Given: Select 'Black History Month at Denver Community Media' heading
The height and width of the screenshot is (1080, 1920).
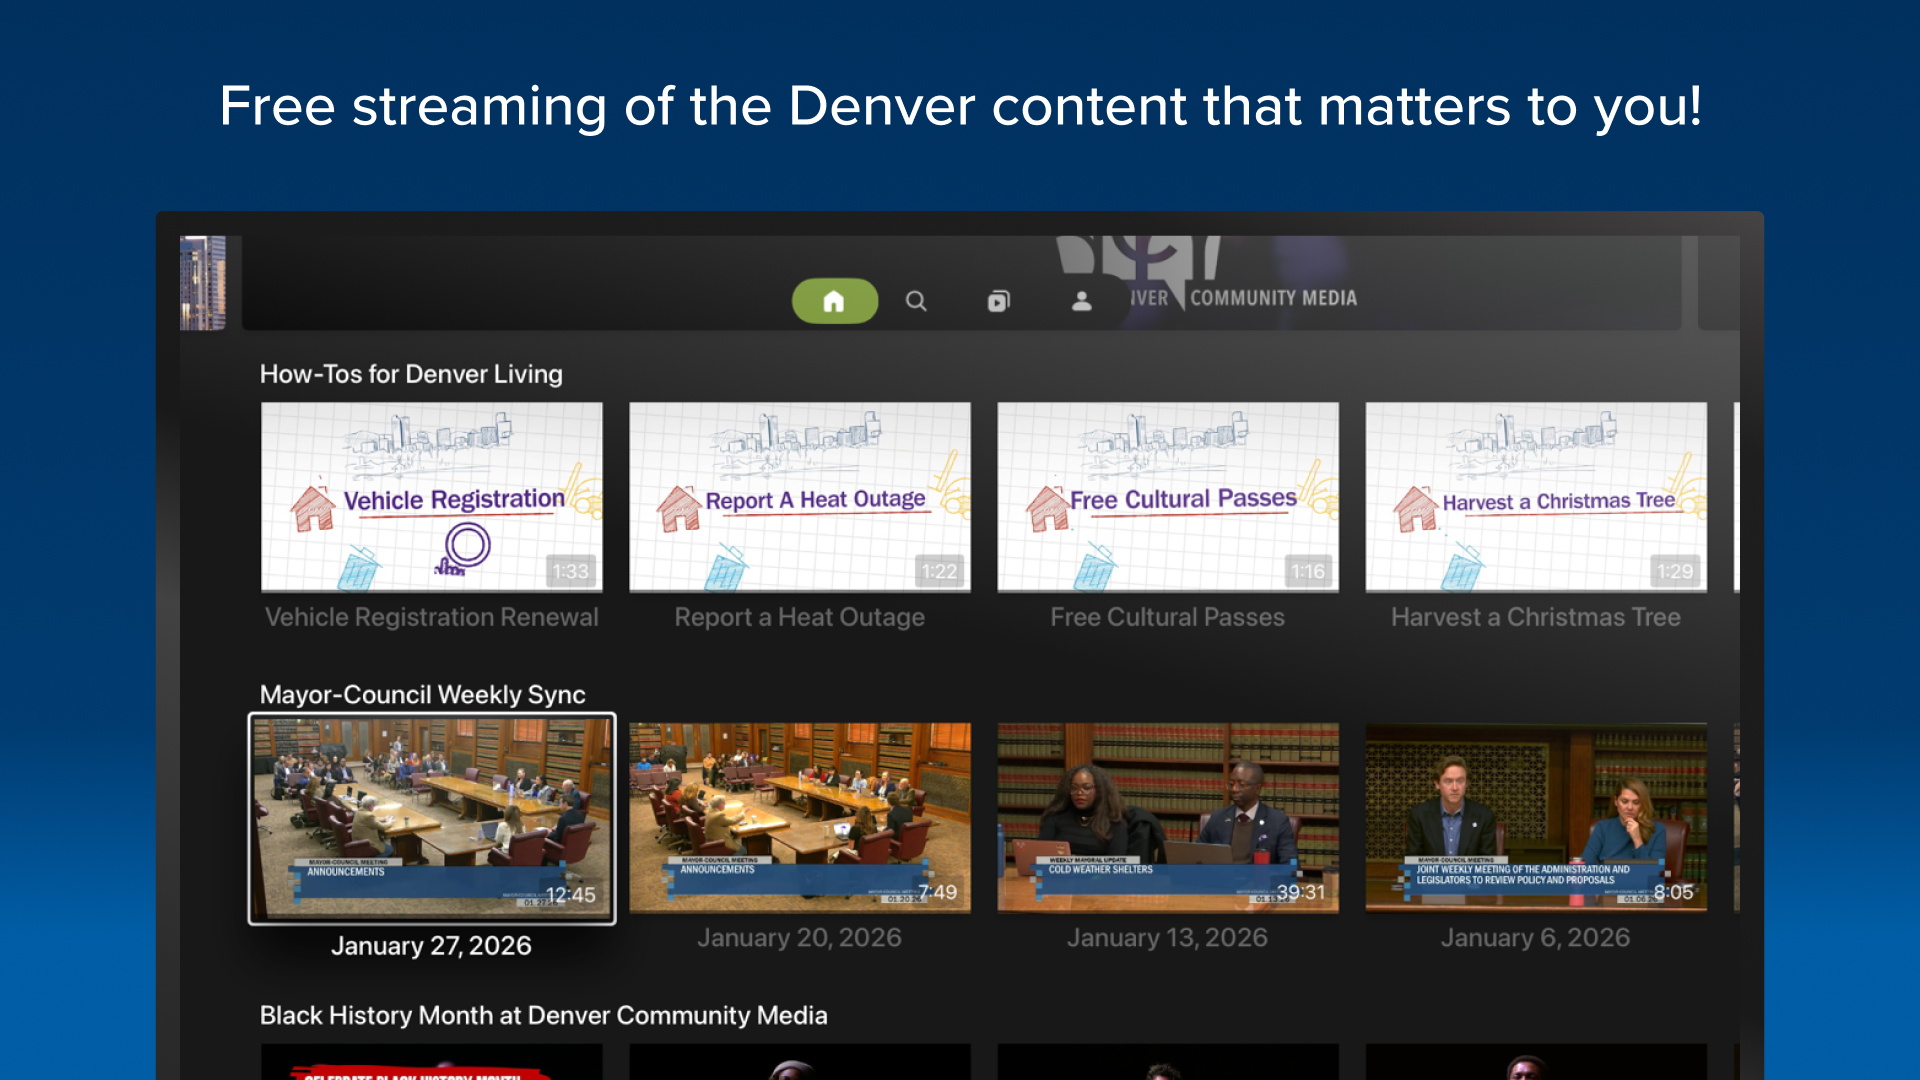Looking at the screenshot, I should click(x=544, y=1016).
